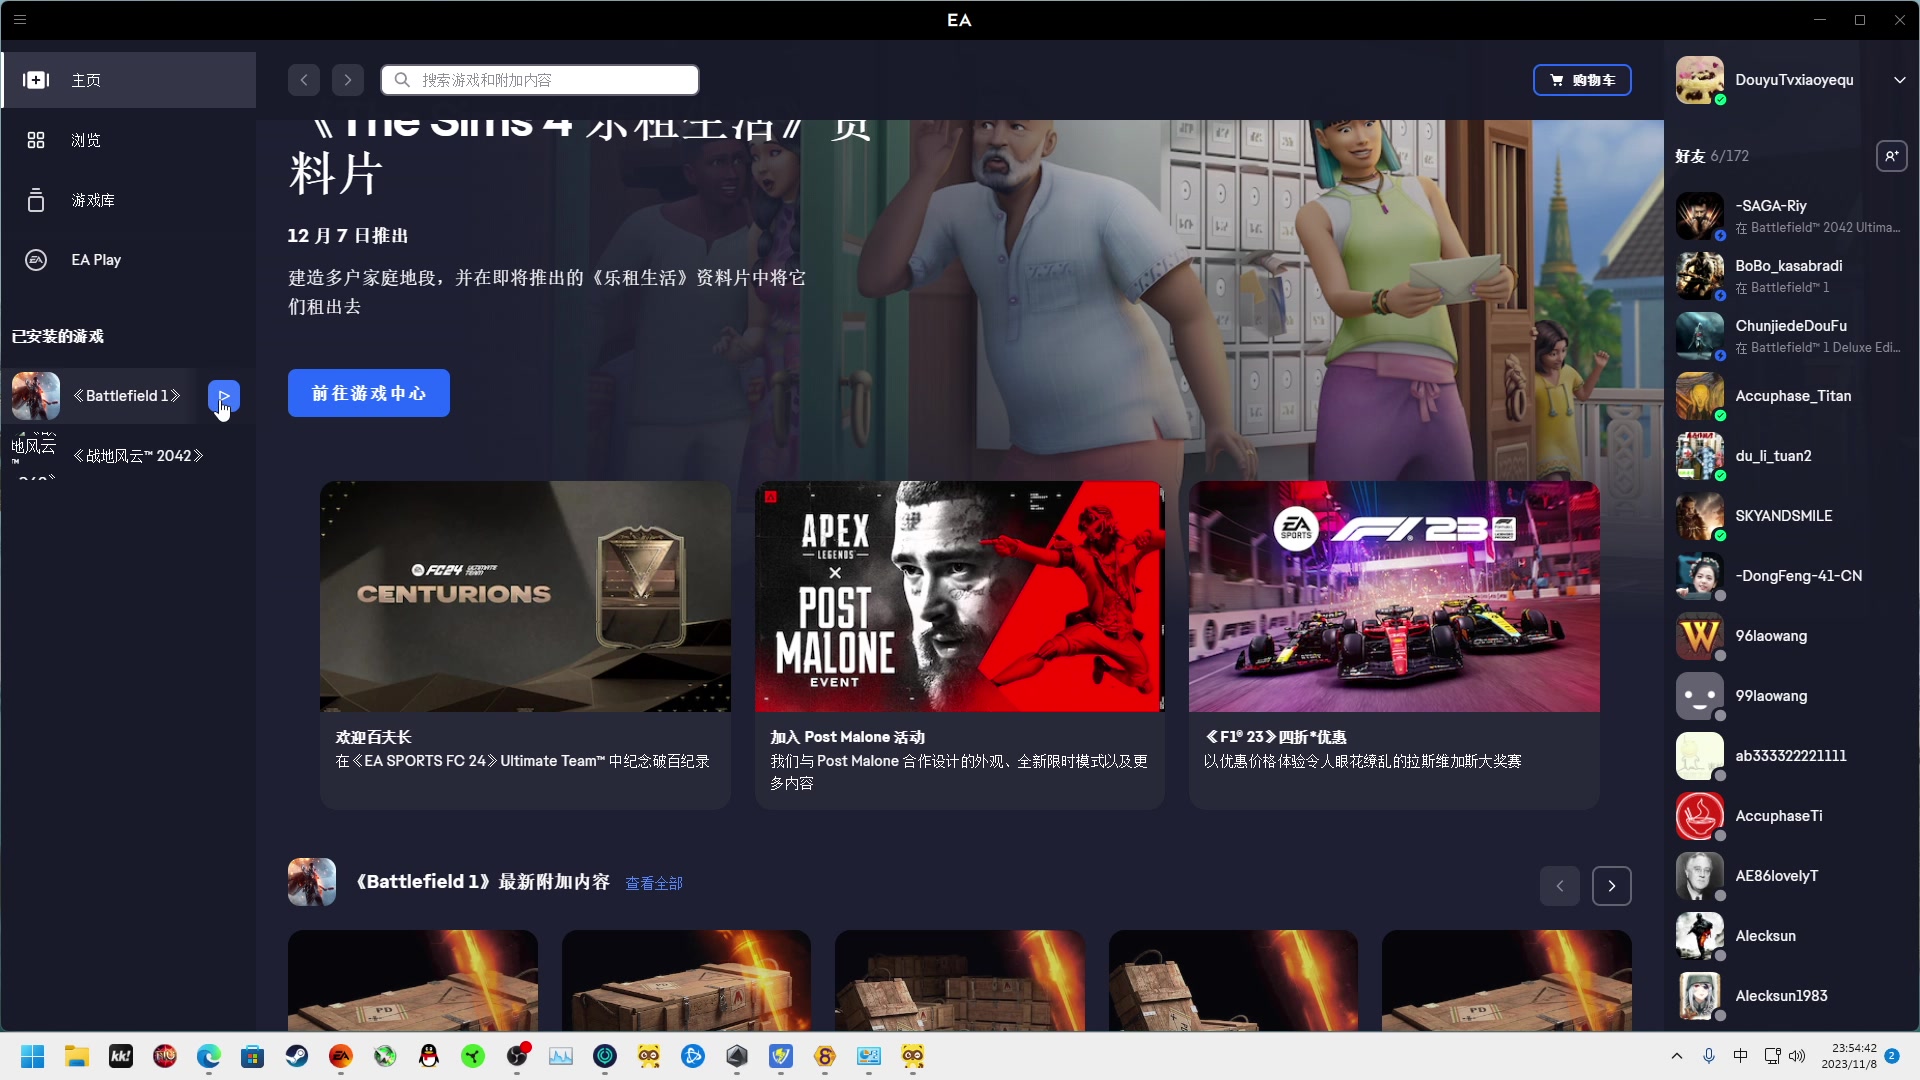The width and height of the screenshot is (1920, 1080).
Task: Open QQ penguin icon in the taskbar
Action: coord(429,1056)
